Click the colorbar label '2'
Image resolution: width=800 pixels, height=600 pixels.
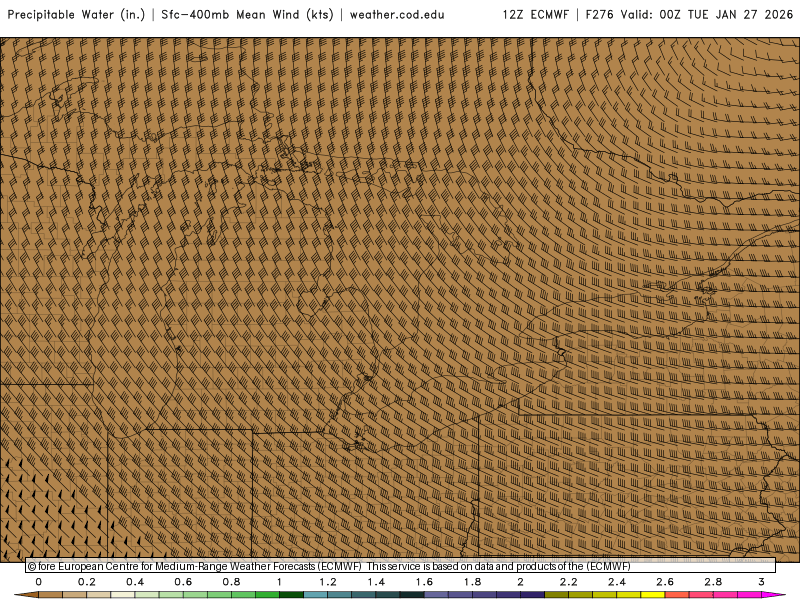[520, 582]
